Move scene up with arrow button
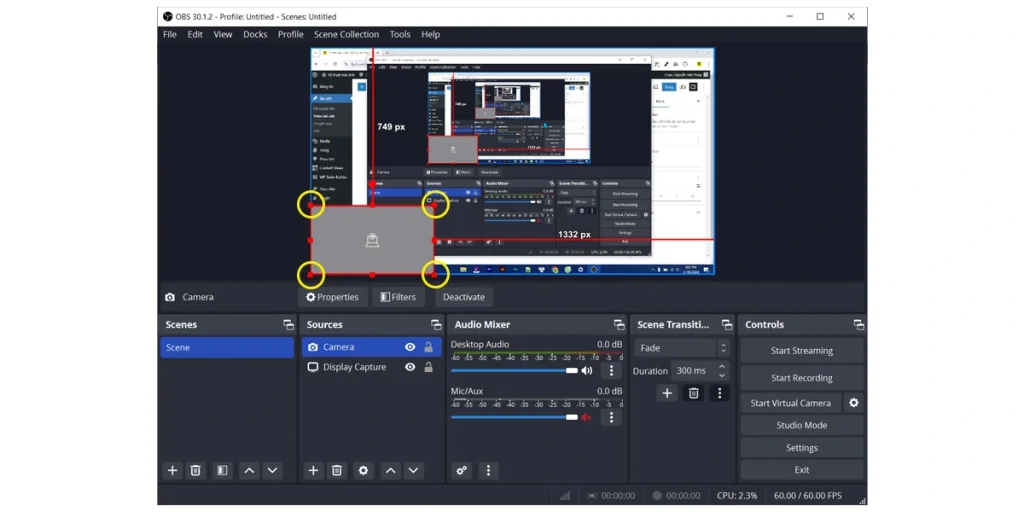Screen dimensions: 1024x512 (249, 470)
